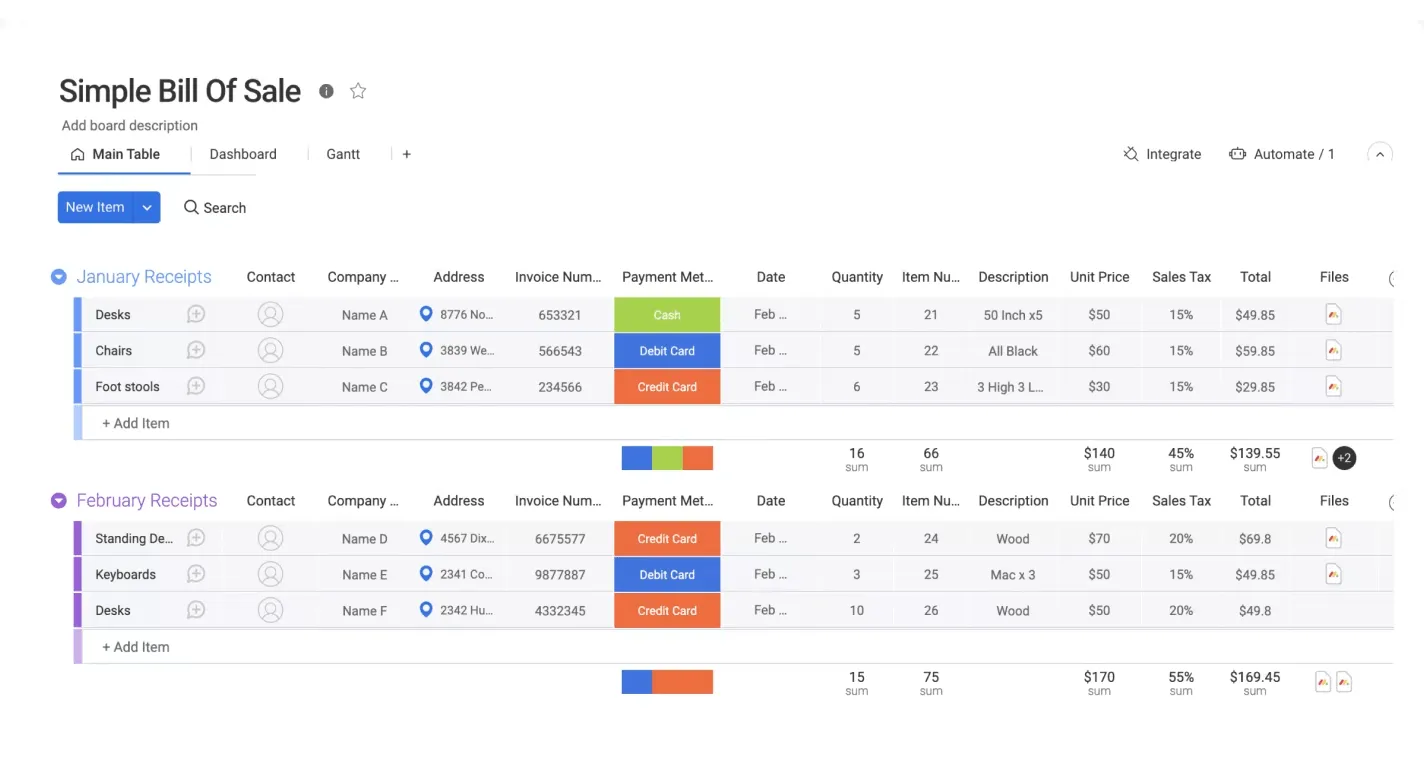This screenshot has width=1424, height=779.
Task: Click the Integrate plug icon
Action: coord(1131,154)
